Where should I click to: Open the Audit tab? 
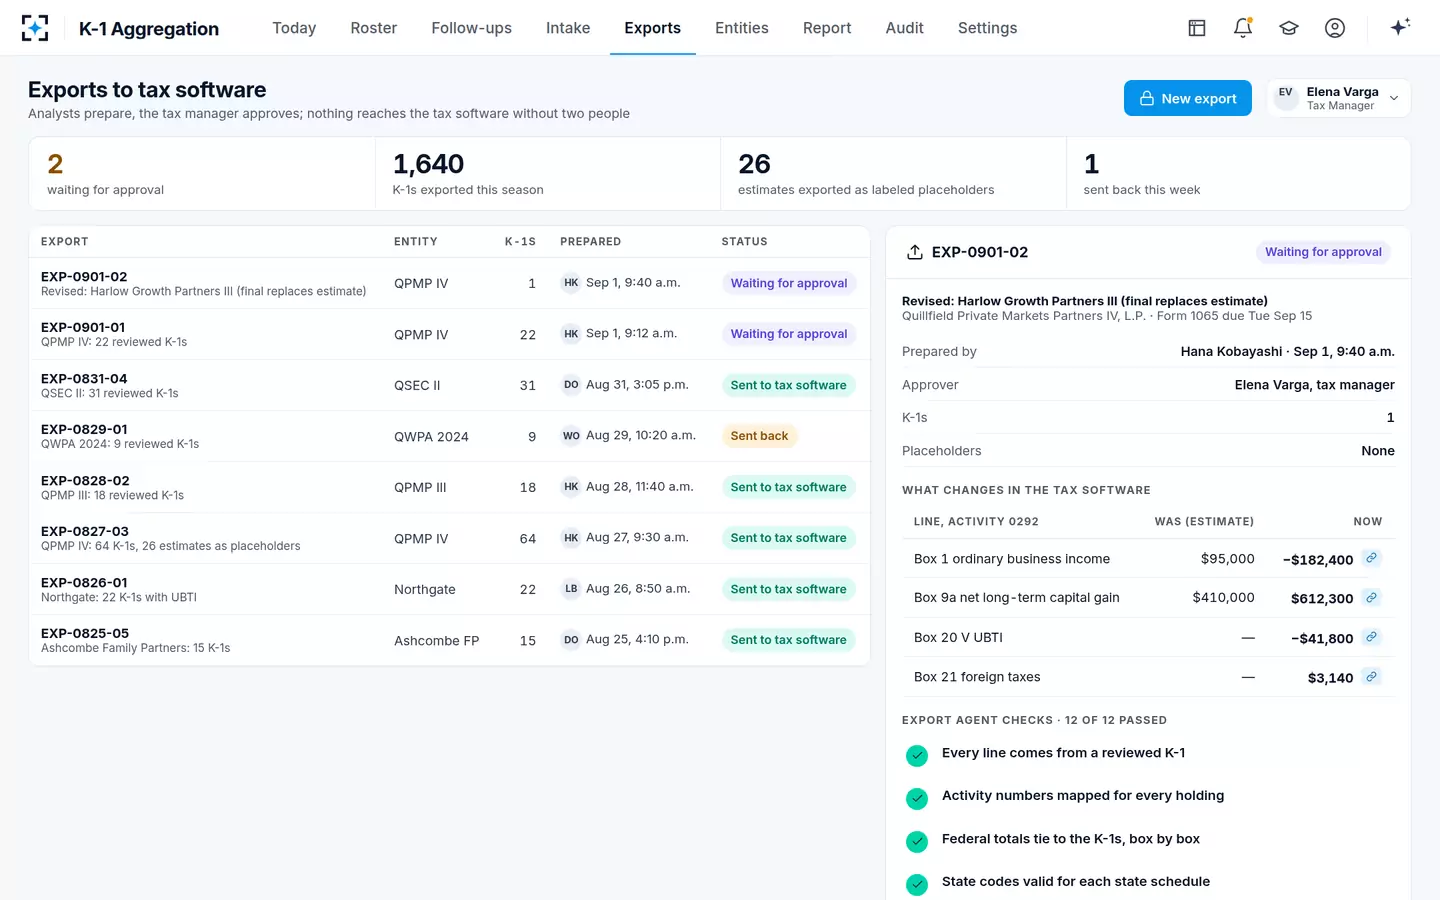click(x=904, y=28)
